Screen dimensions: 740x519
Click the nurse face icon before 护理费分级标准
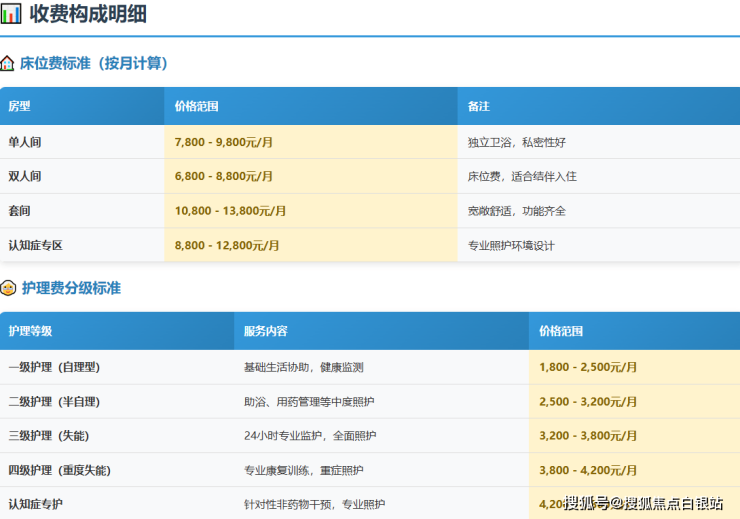[x=8, y=288]
